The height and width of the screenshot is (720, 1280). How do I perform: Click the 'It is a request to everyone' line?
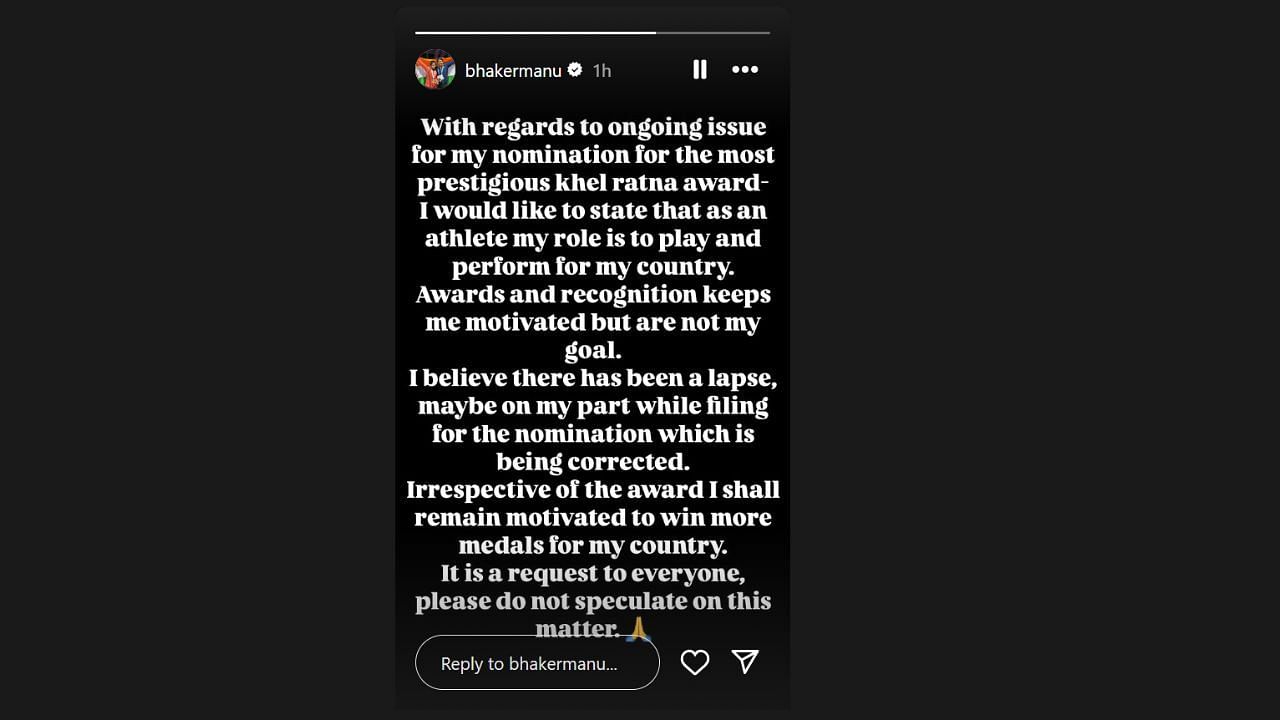click(592, 574)
